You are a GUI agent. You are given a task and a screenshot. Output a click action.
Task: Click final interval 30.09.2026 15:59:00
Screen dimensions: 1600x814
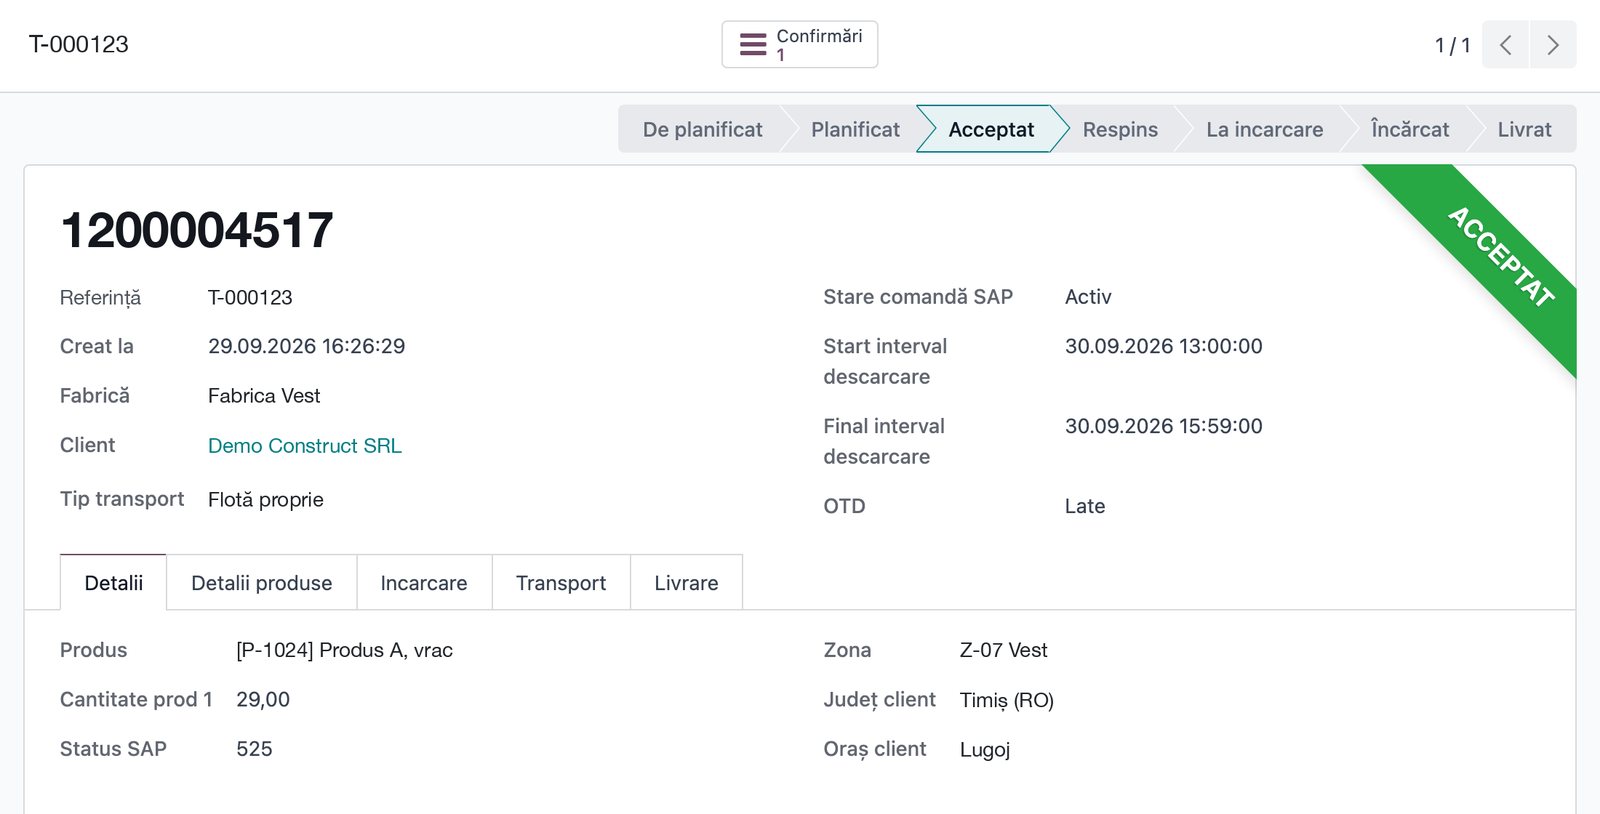point(1164,426)
